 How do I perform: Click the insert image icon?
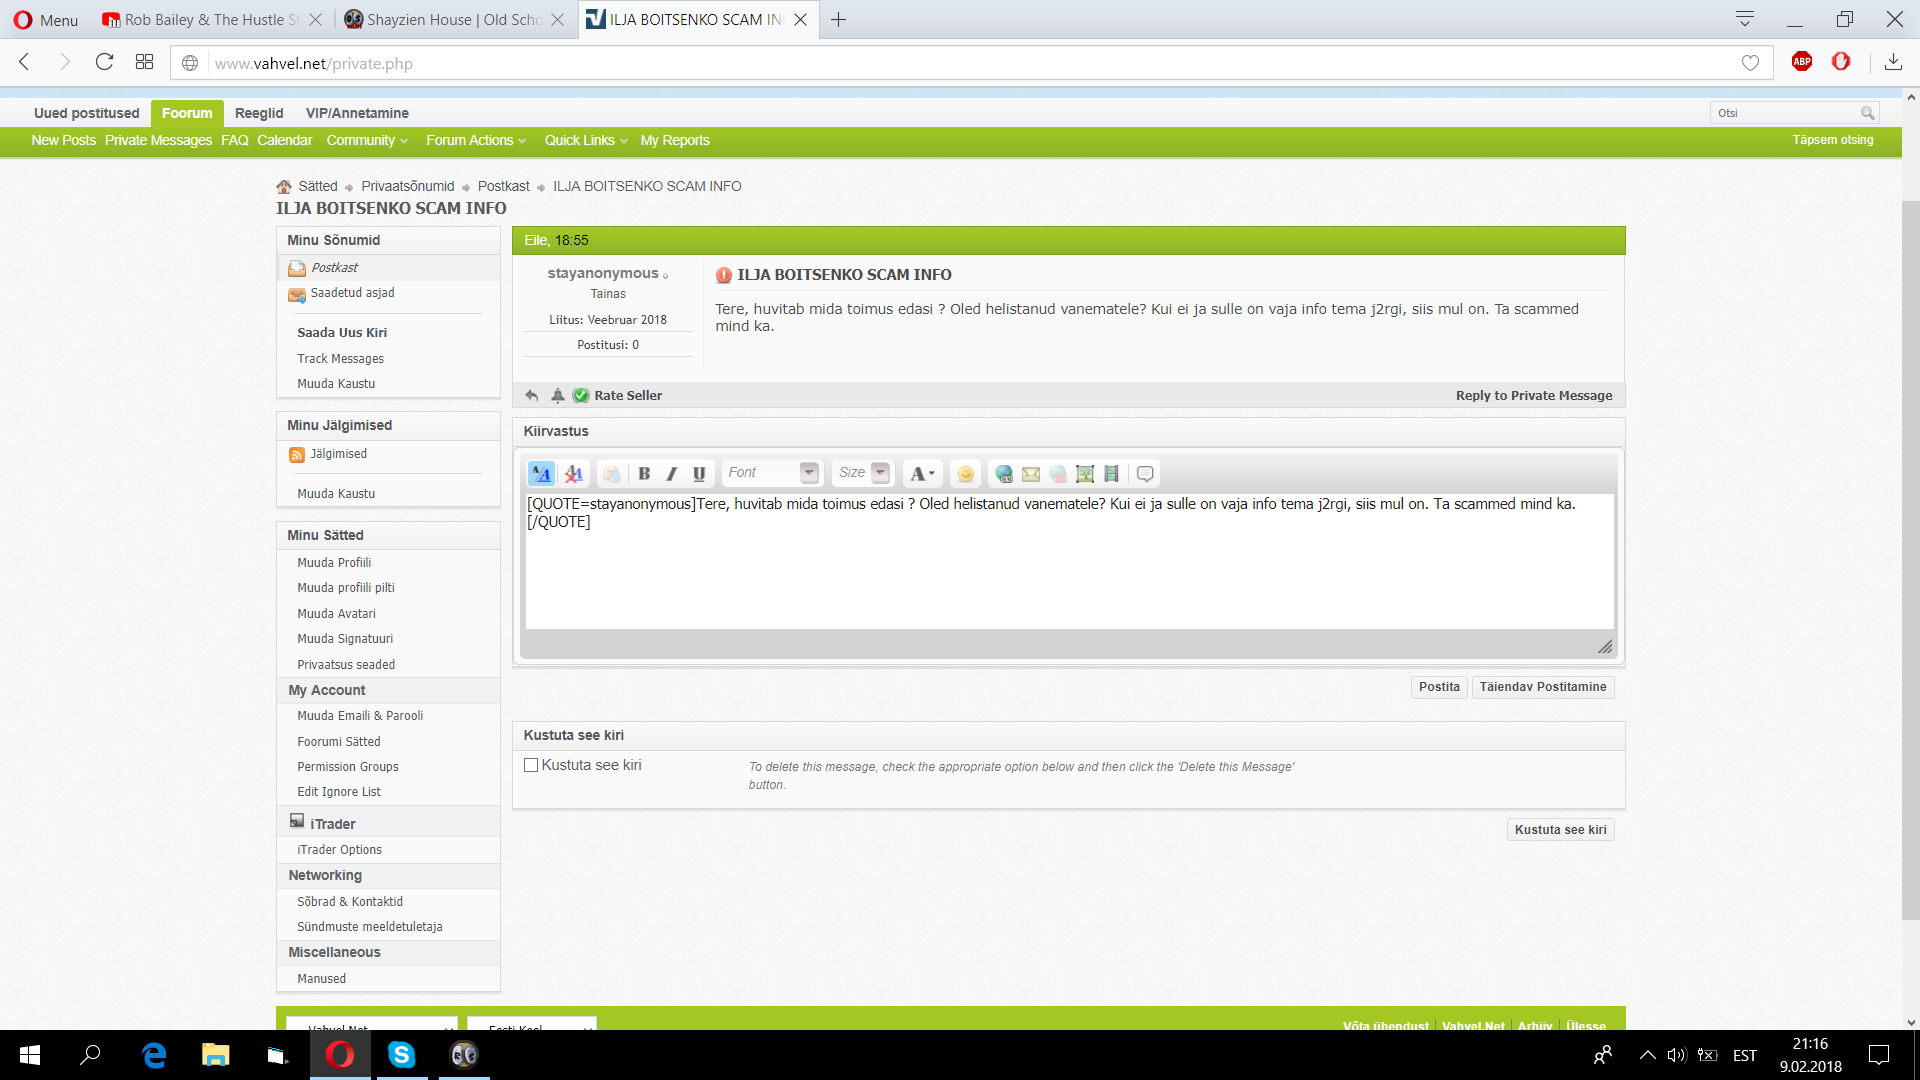(1085, 473)
